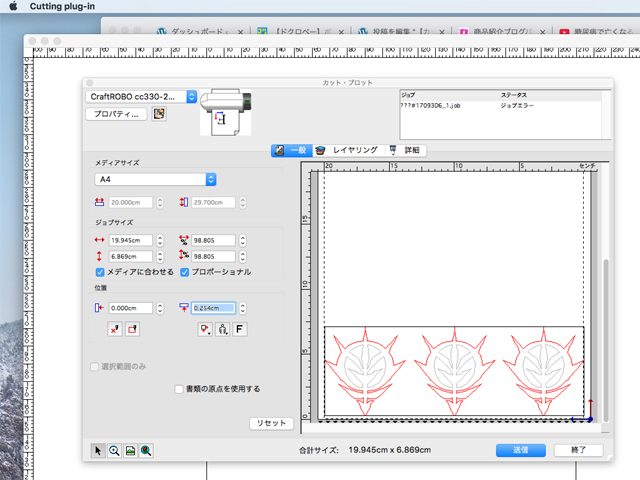The height and width of the screenshot is (480, 640).
Task: Click the 0.254cm vertical position field
Action: click(x=213, y=308)
